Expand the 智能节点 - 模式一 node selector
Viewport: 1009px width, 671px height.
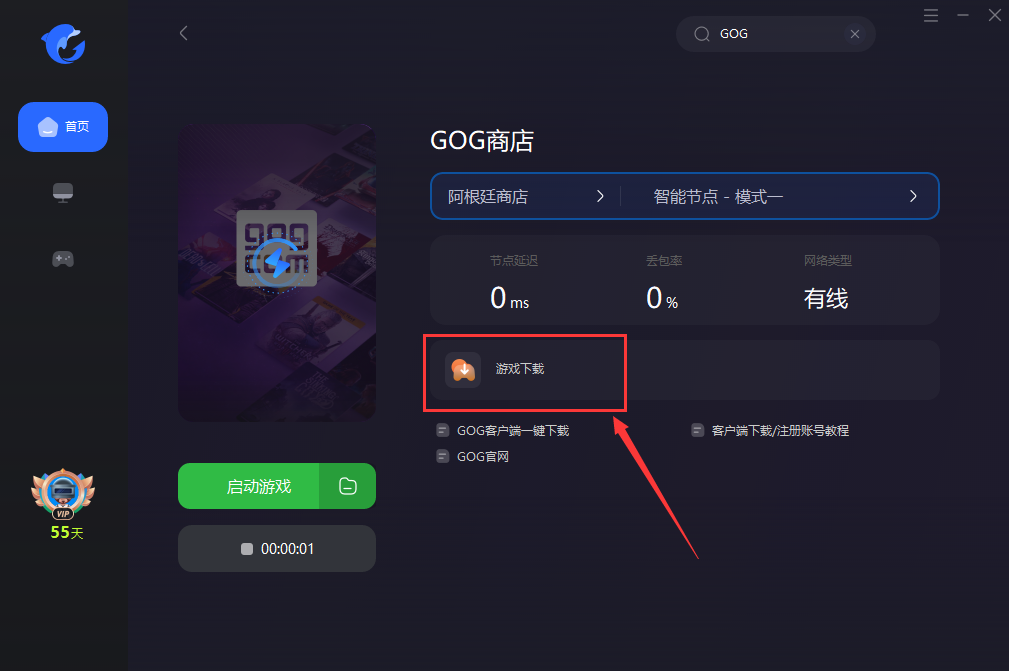point(780,196)
